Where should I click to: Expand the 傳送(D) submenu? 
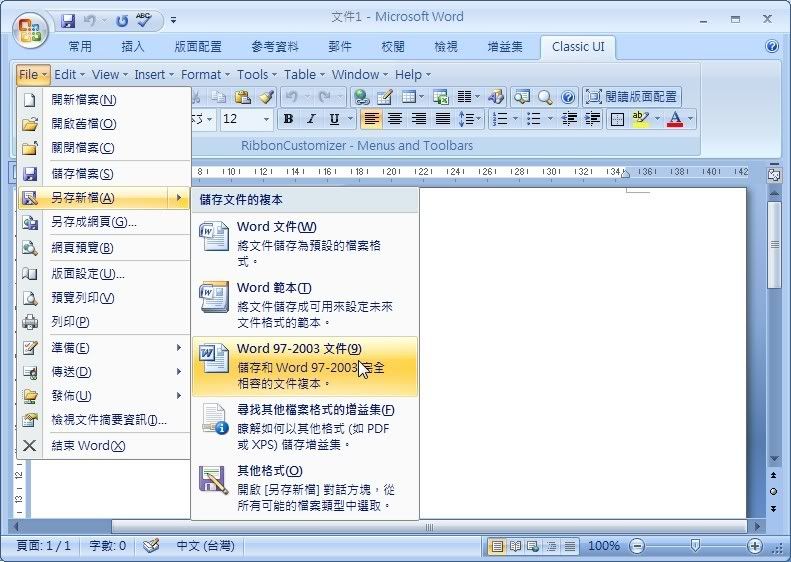(x=104, y=372)
